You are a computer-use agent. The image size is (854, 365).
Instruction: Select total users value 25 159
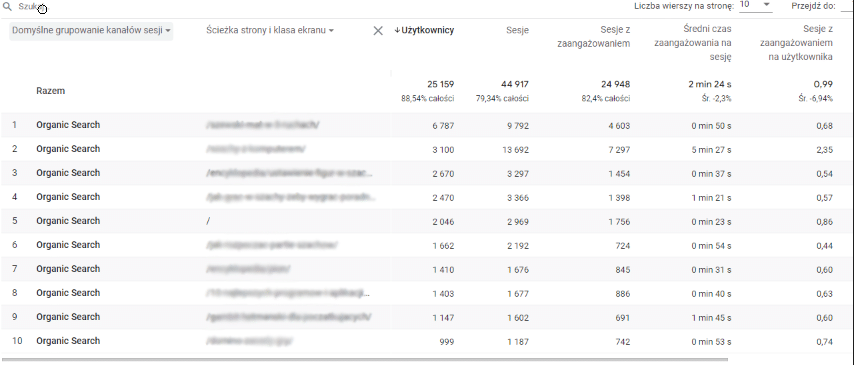(x=441, y=84)
